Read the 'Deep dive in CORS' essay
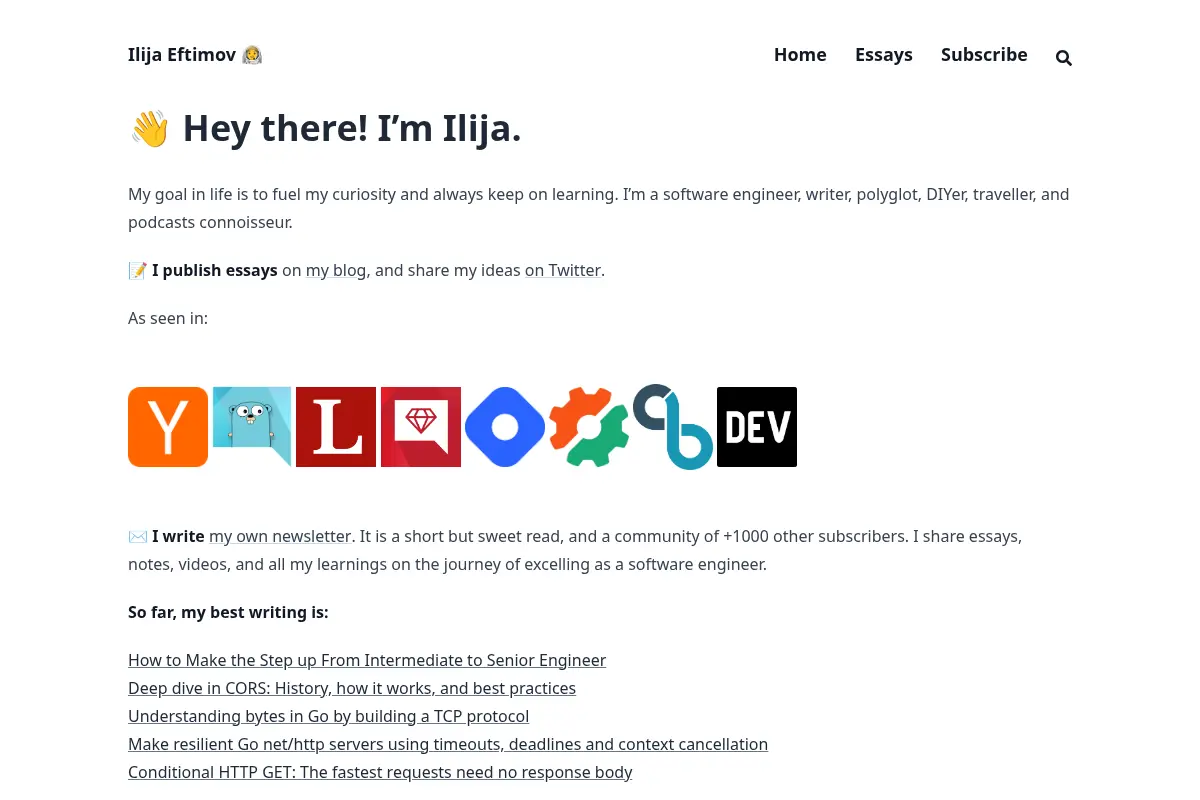This screenshot has width=1200, height=800. [352, 688]
